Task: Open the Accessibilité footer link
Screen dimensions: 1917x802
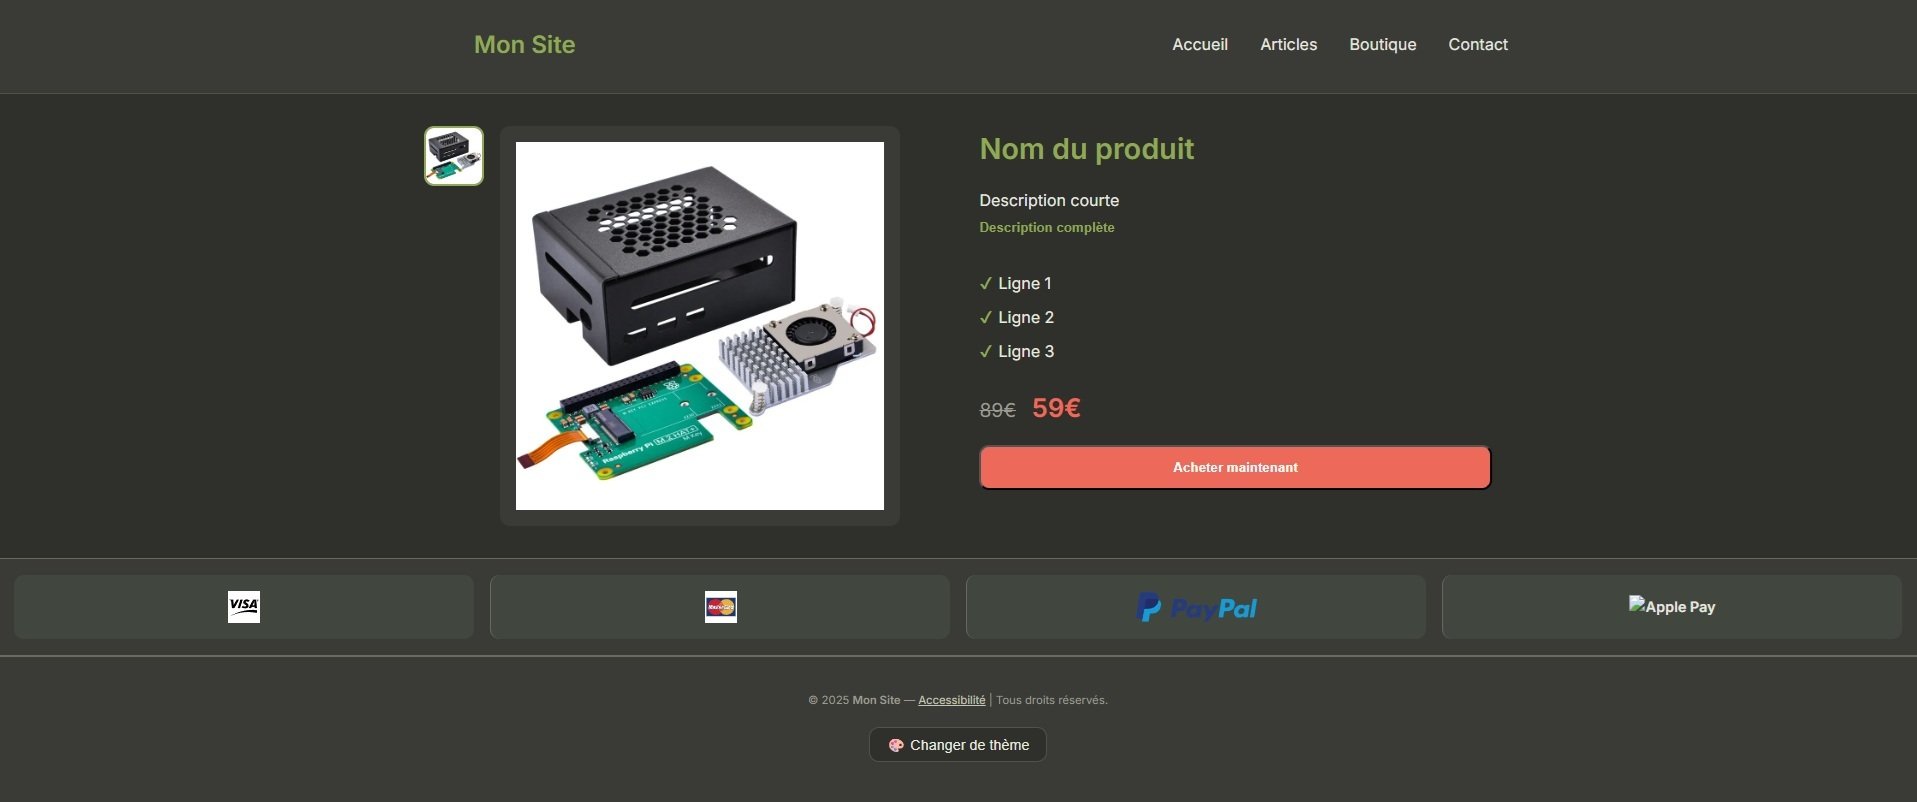Action: click(951, 700)
